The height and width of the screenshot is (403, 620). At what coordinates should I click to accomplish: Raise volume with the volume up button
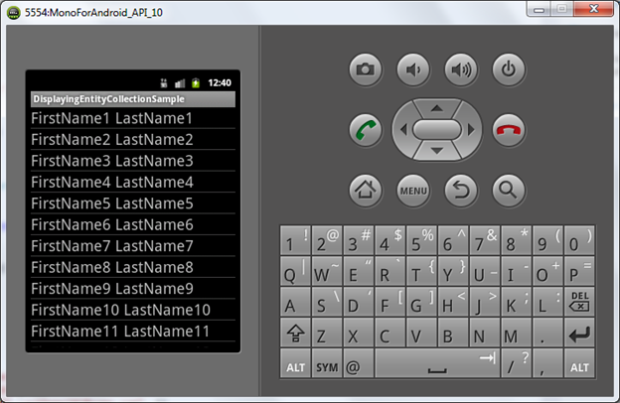click(461, 69)
